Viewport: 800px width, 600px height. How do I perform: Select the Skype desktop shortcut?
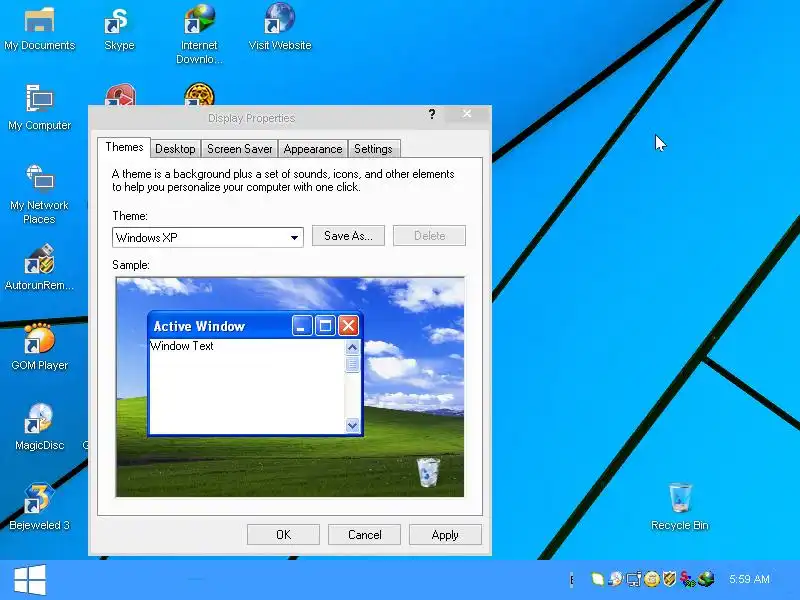119,29
